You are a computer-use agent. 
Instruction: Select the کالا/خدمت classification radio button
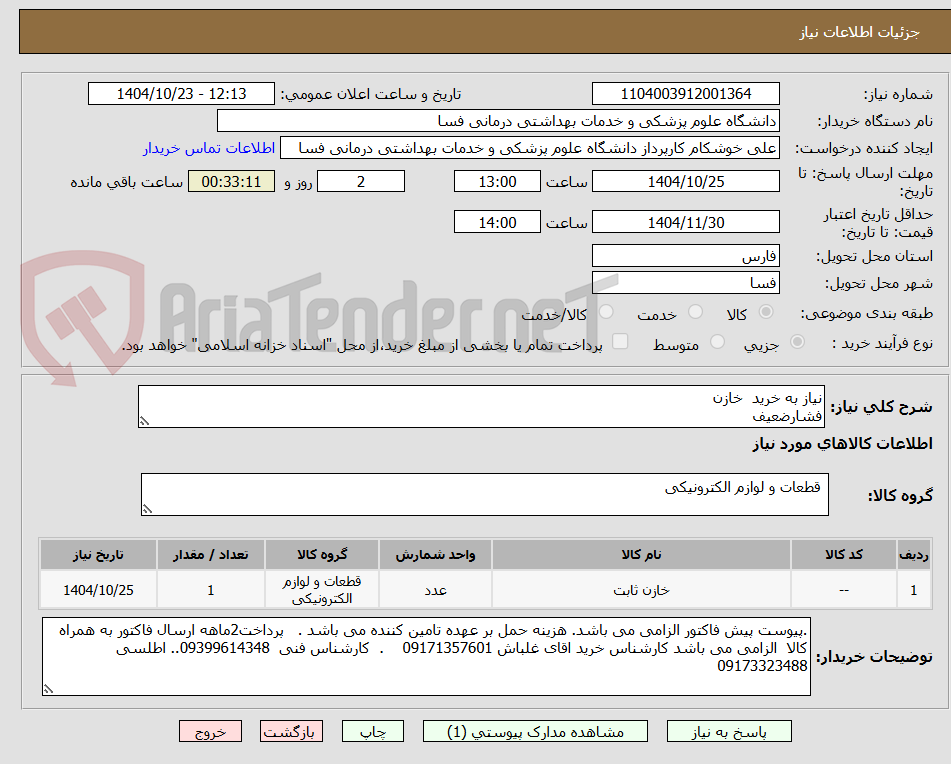pos(607,311)
